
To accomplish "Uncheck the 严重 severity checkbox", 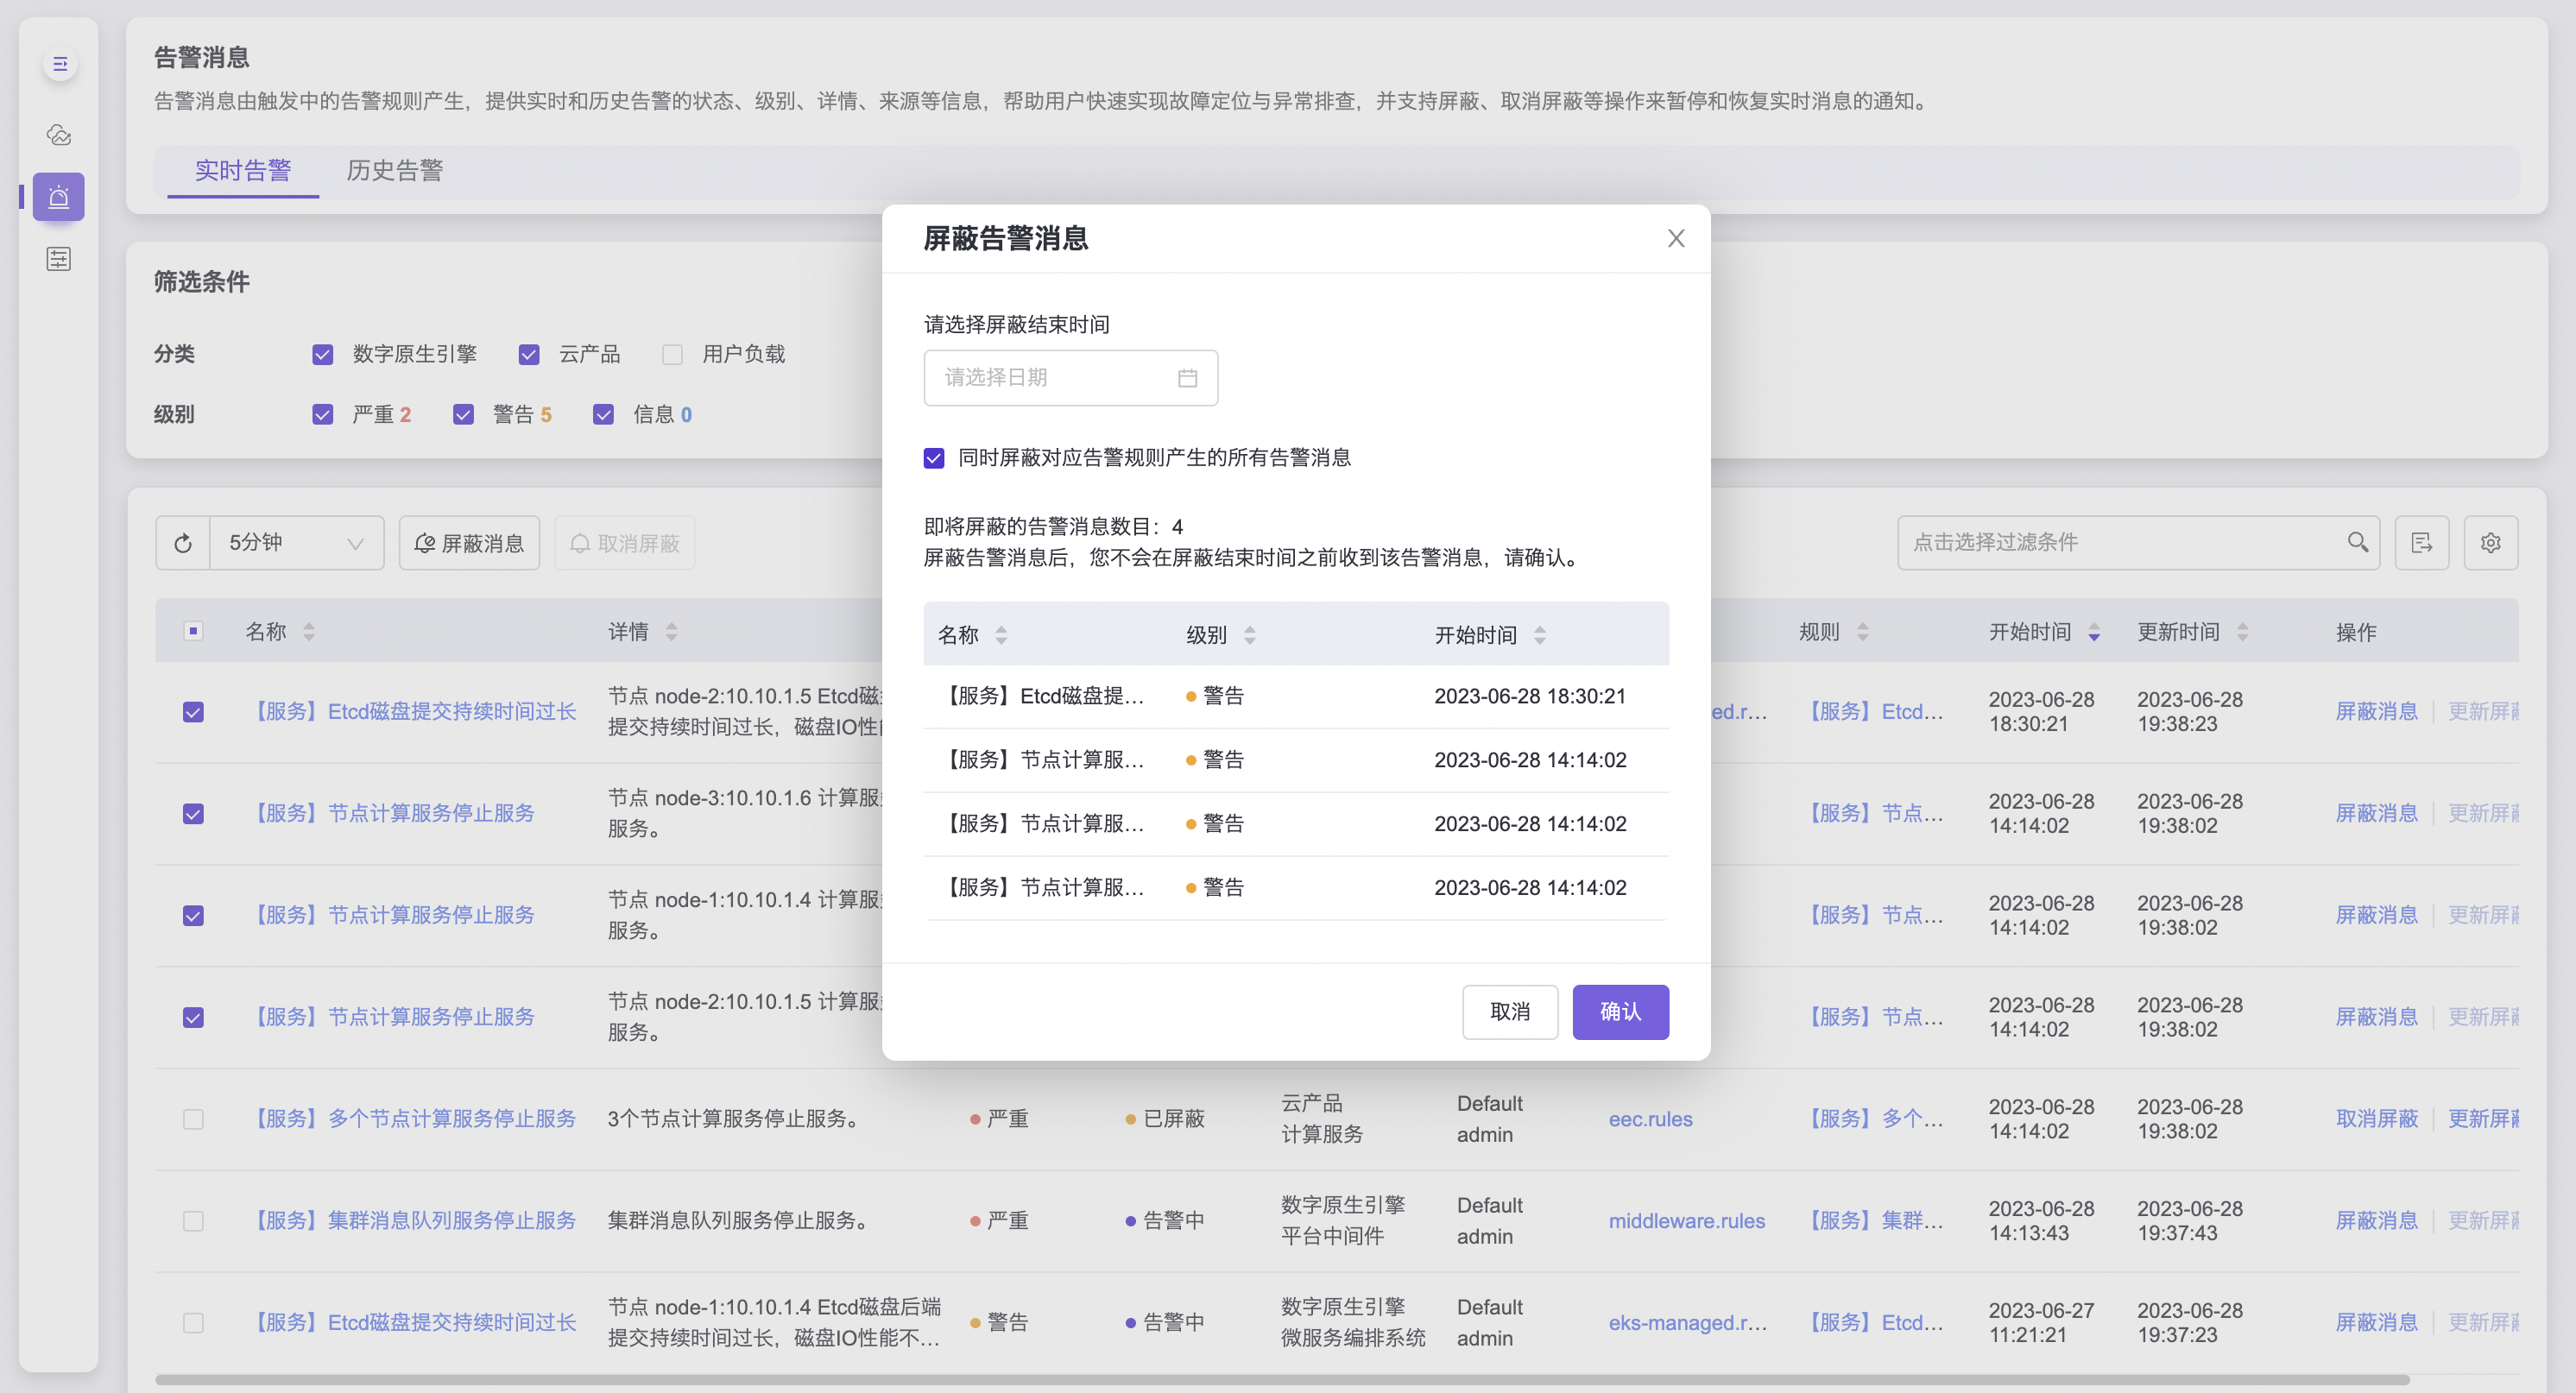I will [x=322, y=414].
